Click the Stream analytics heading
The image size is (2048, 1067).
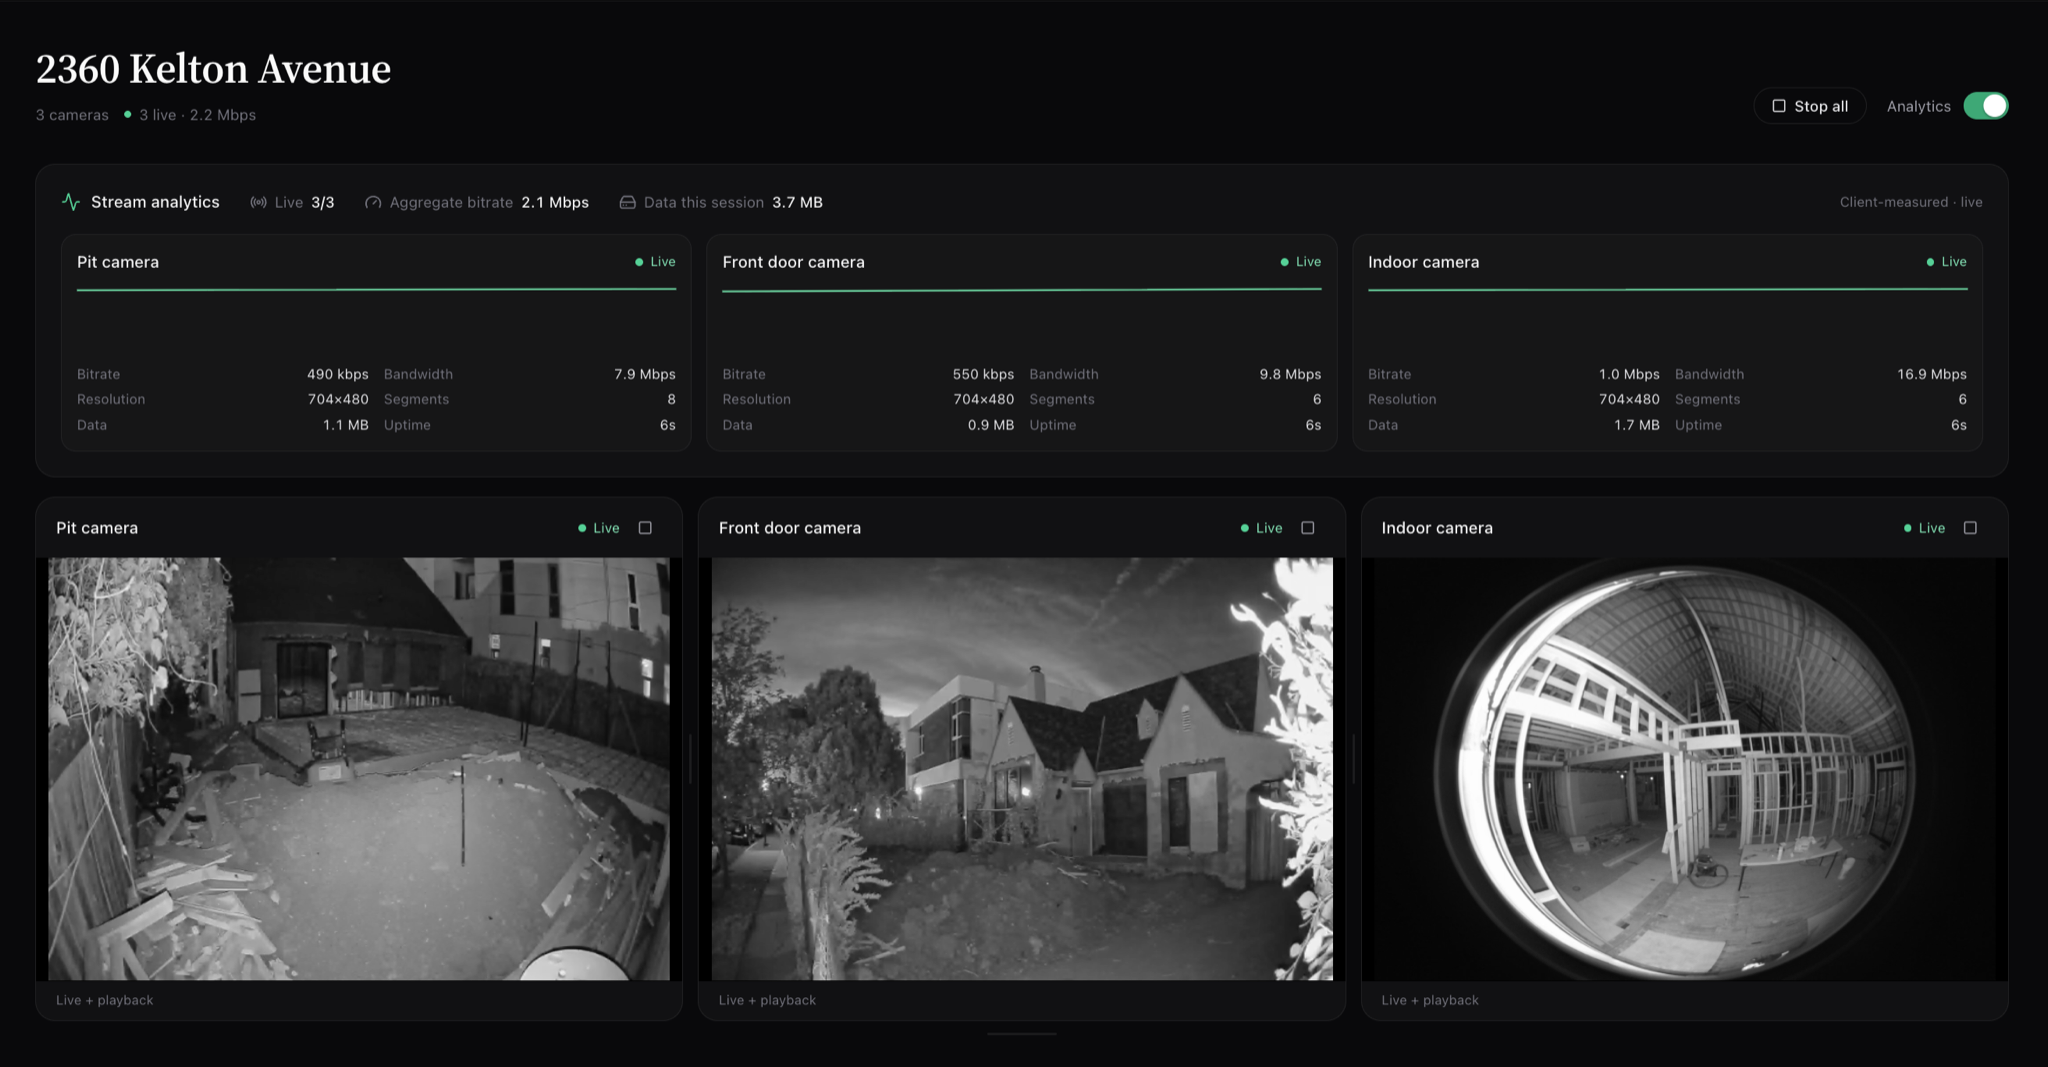(x=155, y=202)
